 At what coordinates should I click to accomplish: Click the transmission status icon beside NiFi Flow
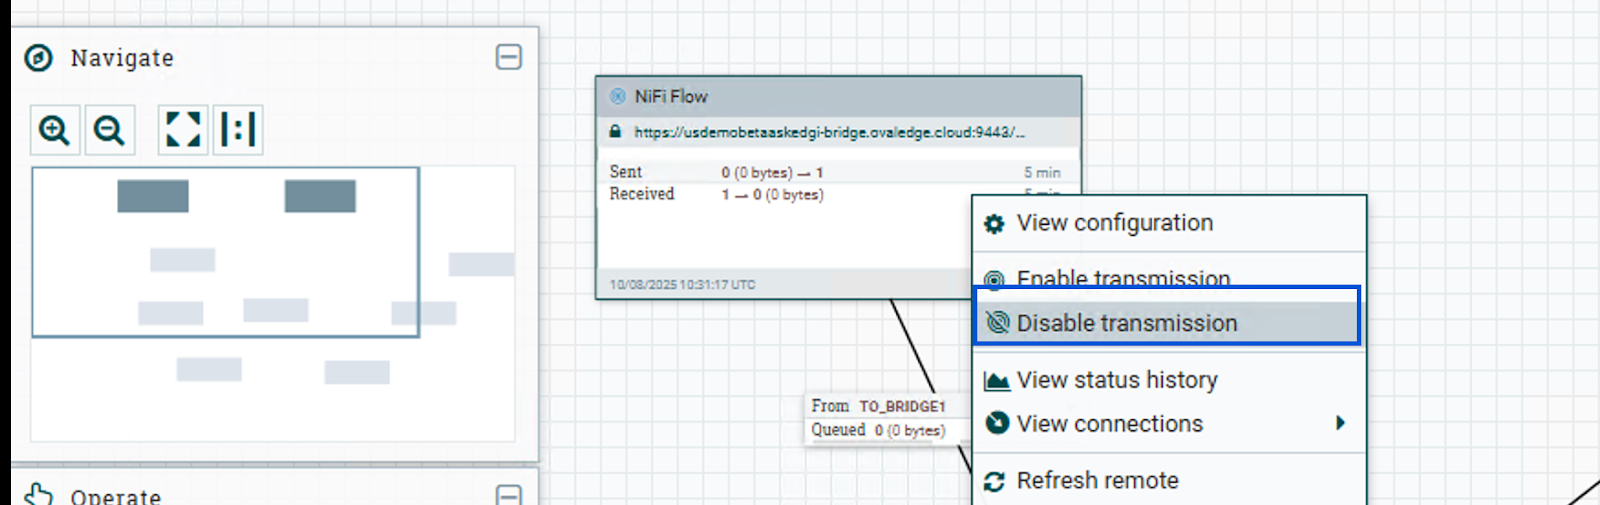[x=618, y=97]
